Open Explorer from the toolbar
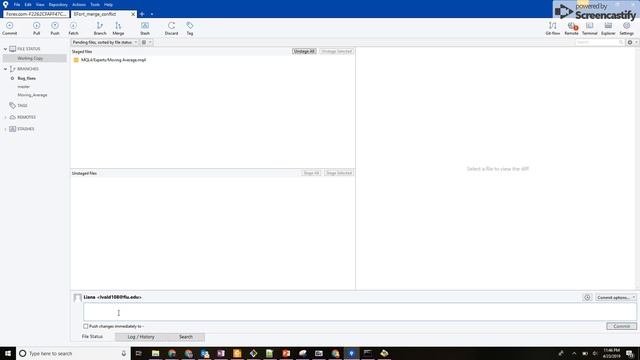 point(608,28)
